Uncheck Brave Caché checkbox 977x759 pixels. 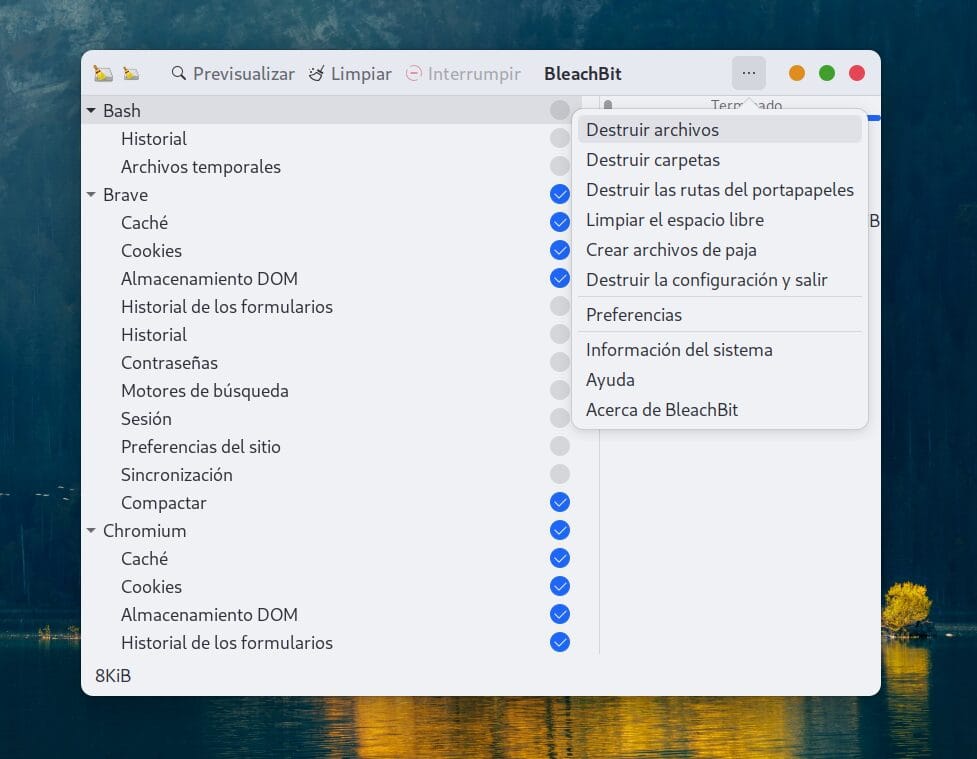(560, 222)
